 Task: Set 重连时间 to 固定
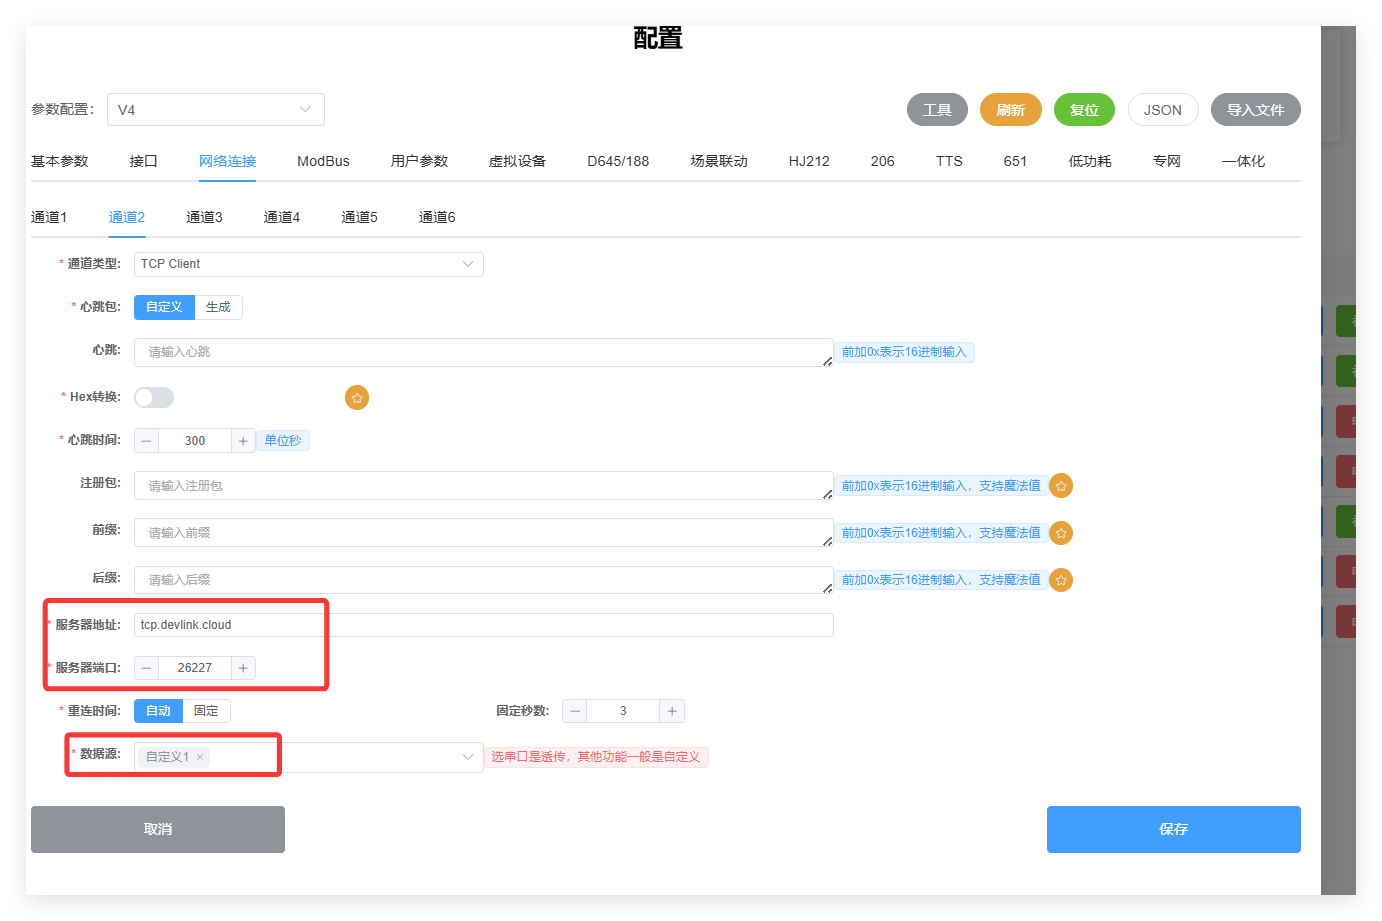click(206, 711)
